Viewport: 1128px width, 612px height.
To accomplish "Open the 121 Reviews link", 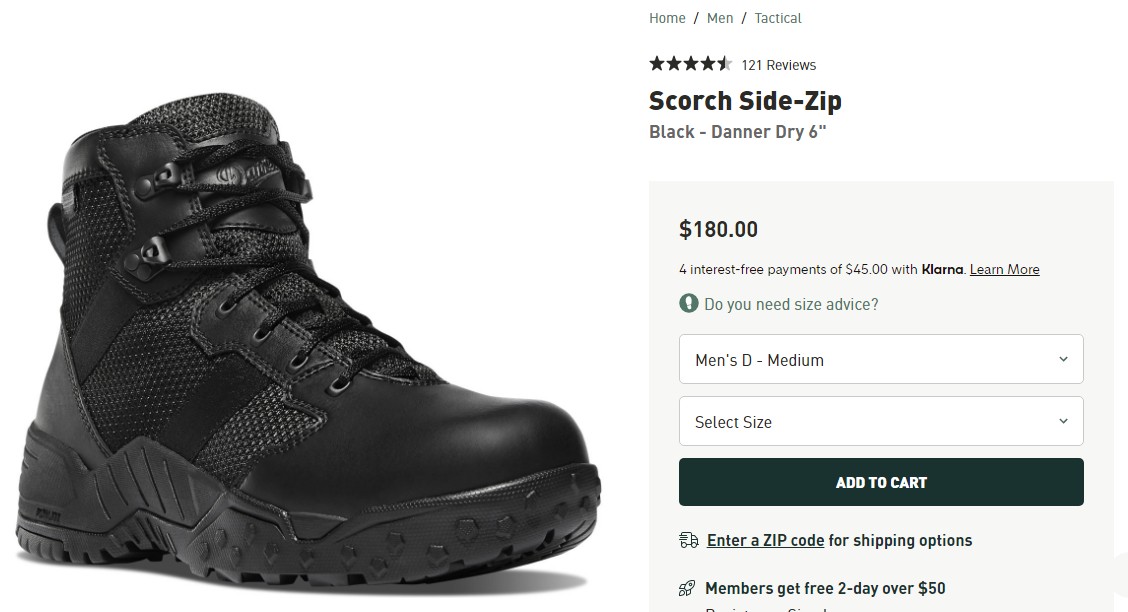I will coord(778,65).
